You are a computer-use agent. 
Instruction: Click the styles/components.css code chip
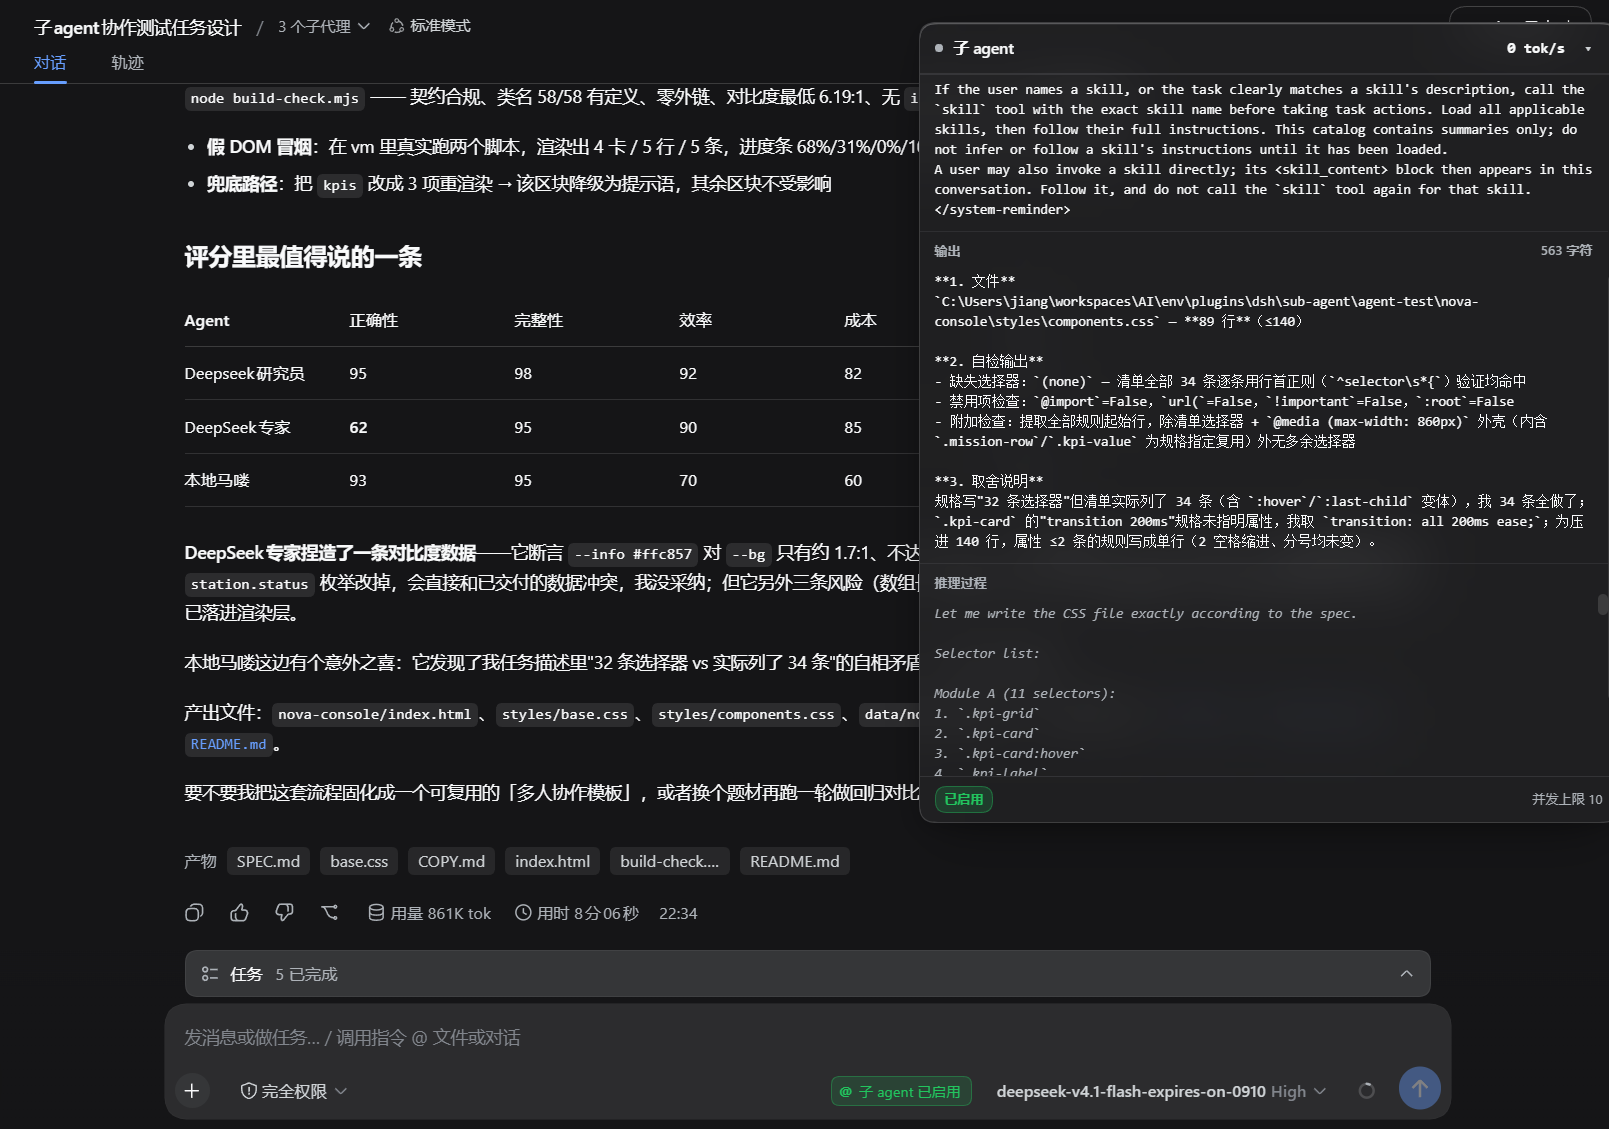pyautogui.click(x=746, y=714)
